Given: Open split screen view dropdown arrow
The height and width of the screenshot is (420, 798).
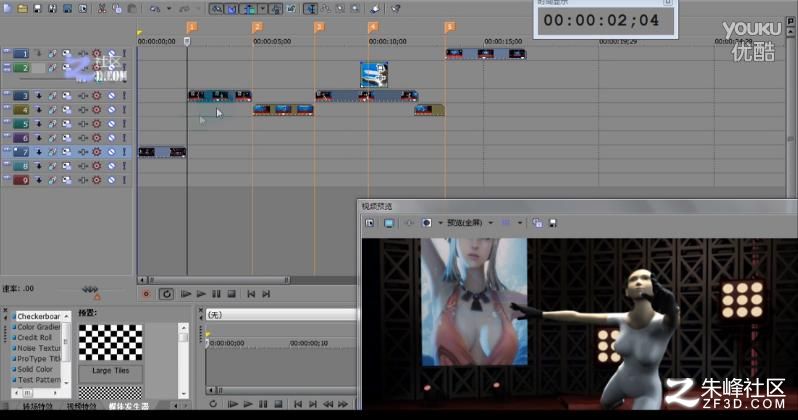Looking at the screenshot, I should [440, 223].
